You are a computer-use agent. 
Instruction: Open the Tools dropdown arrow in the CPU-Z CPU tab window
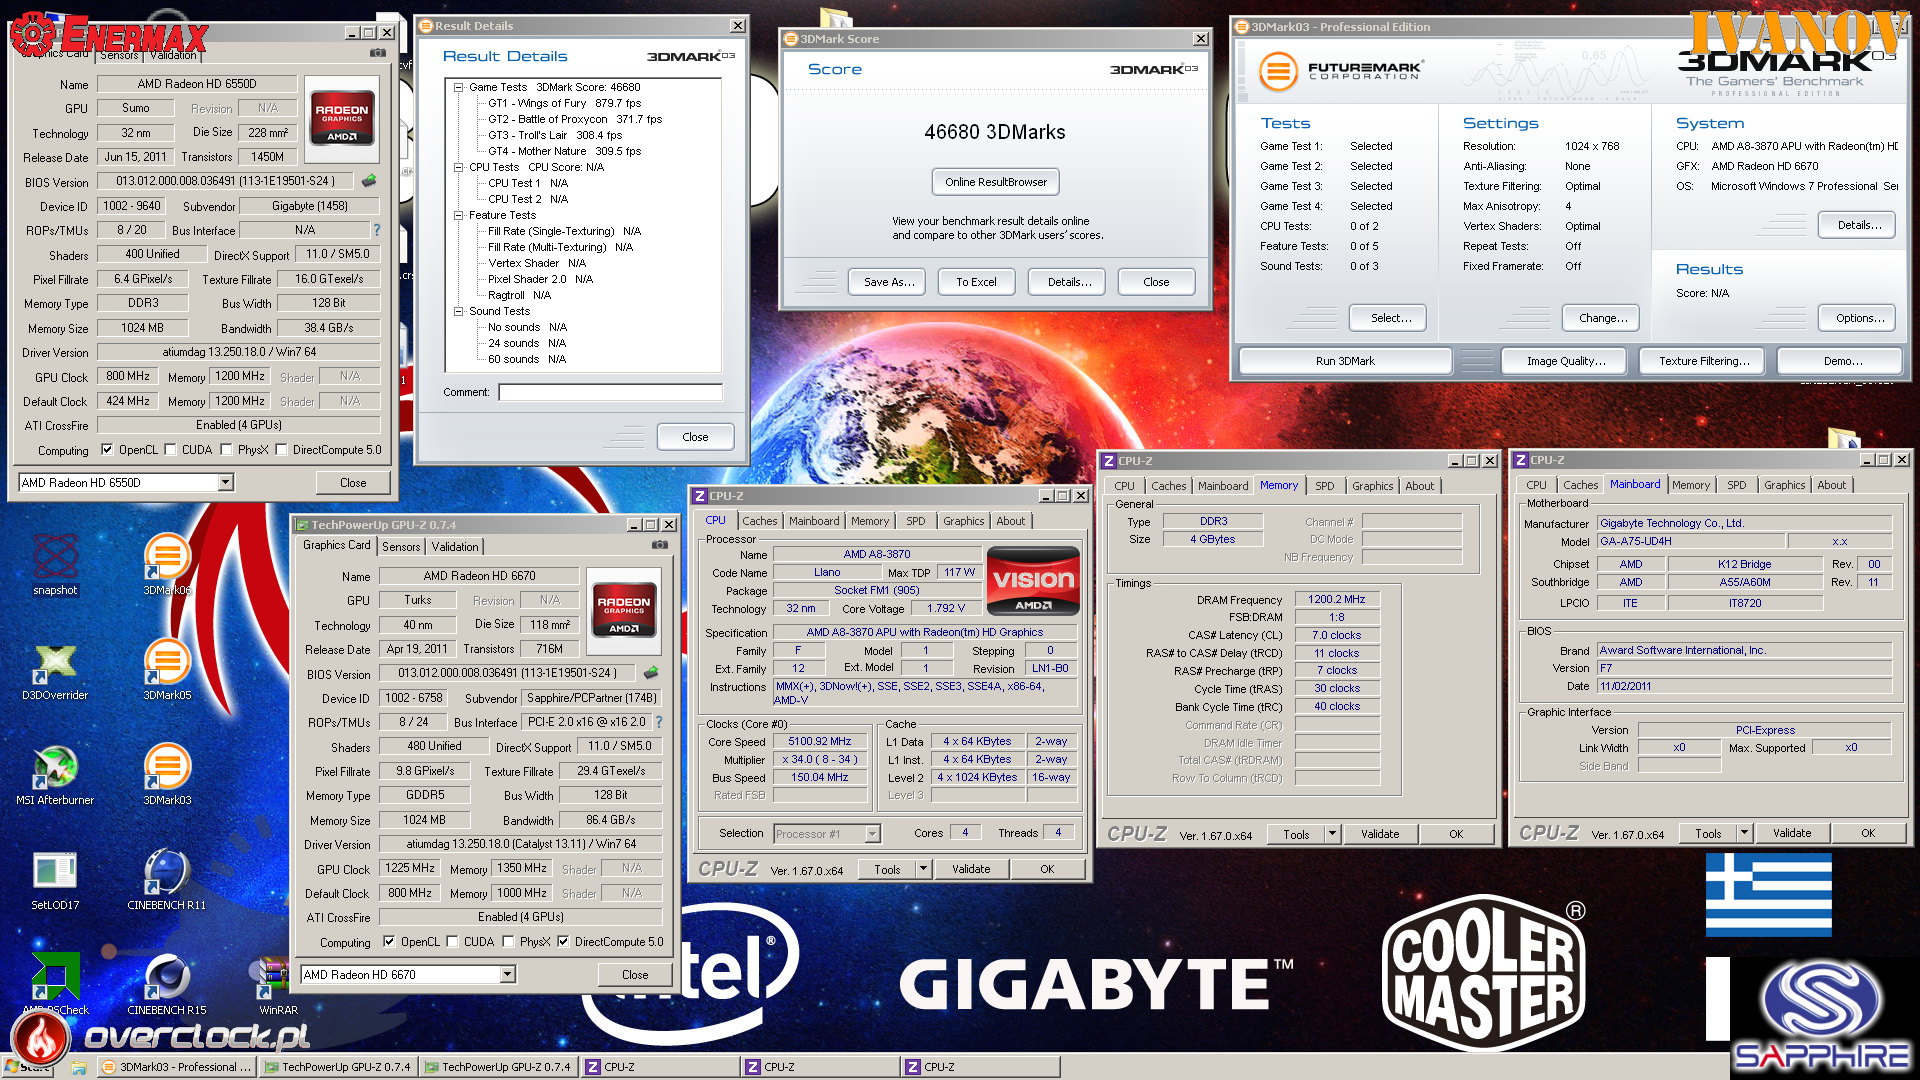[x=923, y=869]
